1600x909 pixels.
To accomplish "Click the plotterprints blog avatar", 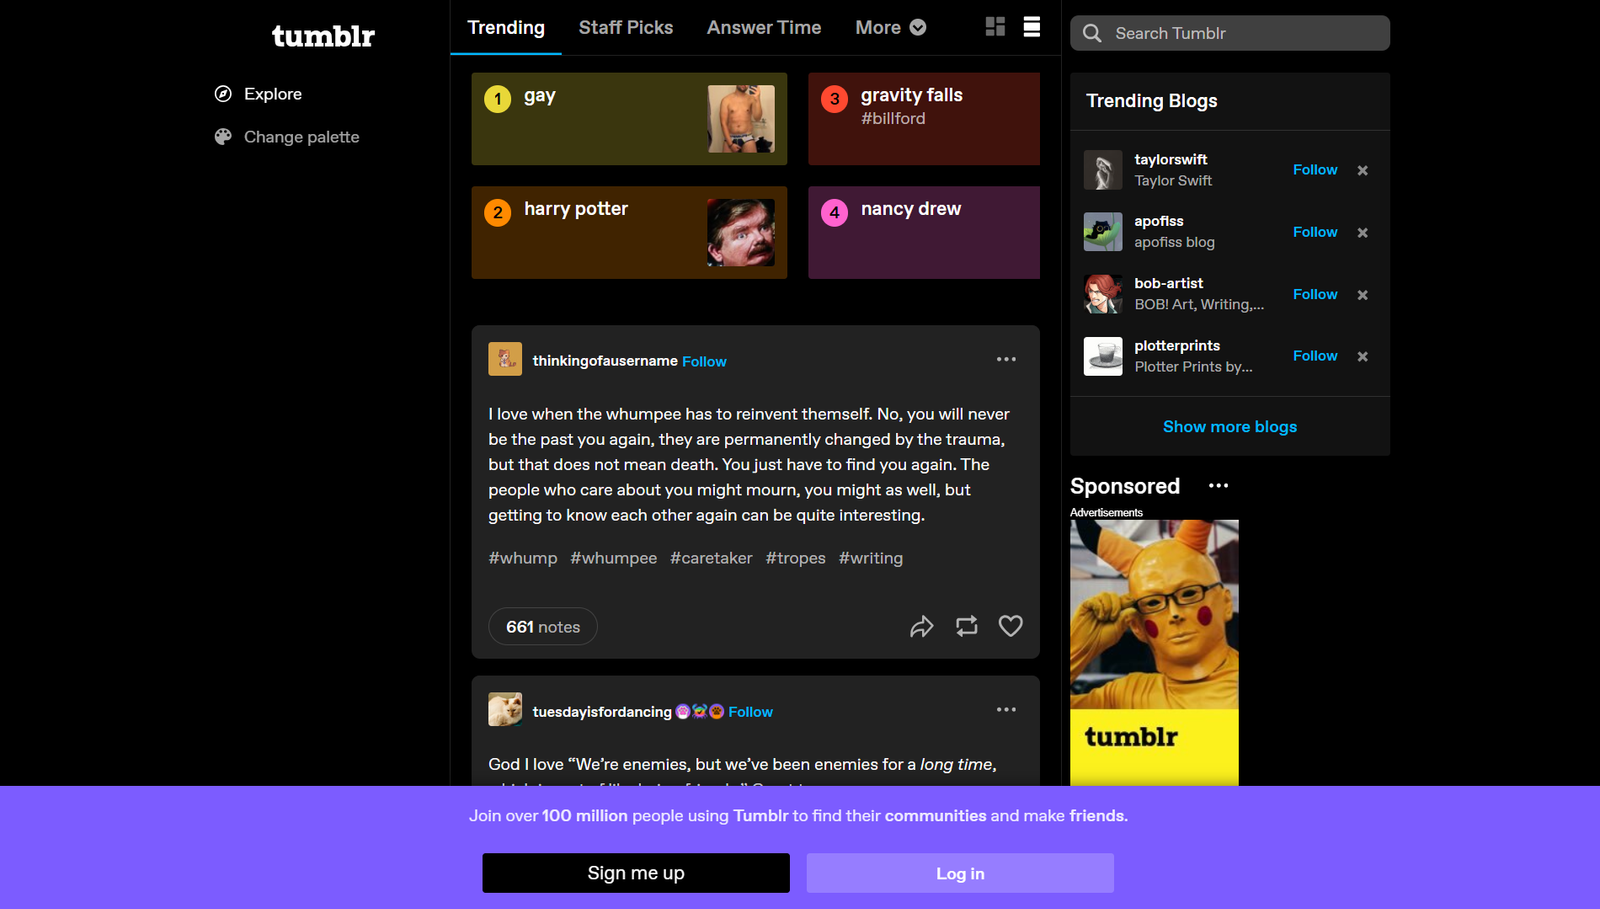I will pos(1103,356).
